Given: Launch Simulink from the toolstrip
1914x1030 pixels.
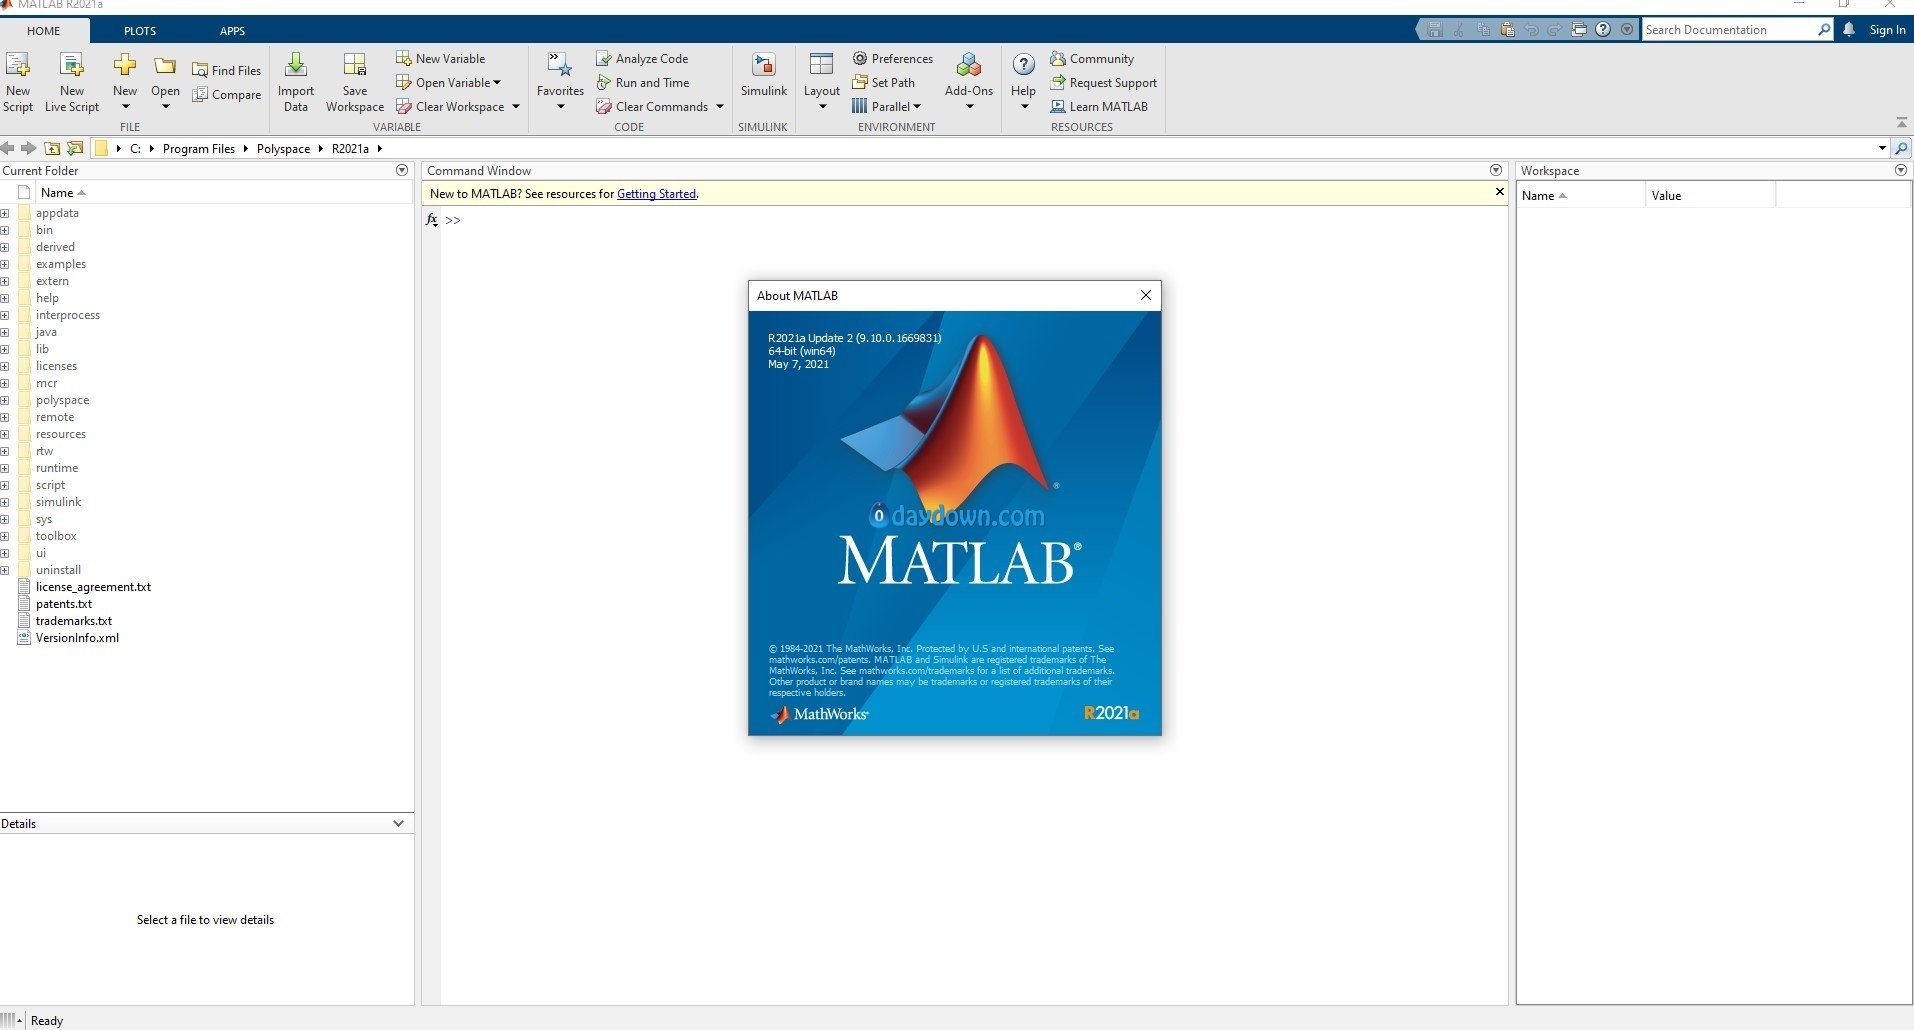Looking at the screenshot, I should (x=763, y=76).
